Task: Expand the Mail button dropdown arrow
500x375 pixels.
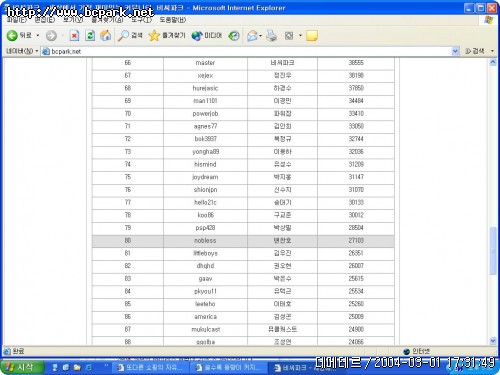Action: 260,36
